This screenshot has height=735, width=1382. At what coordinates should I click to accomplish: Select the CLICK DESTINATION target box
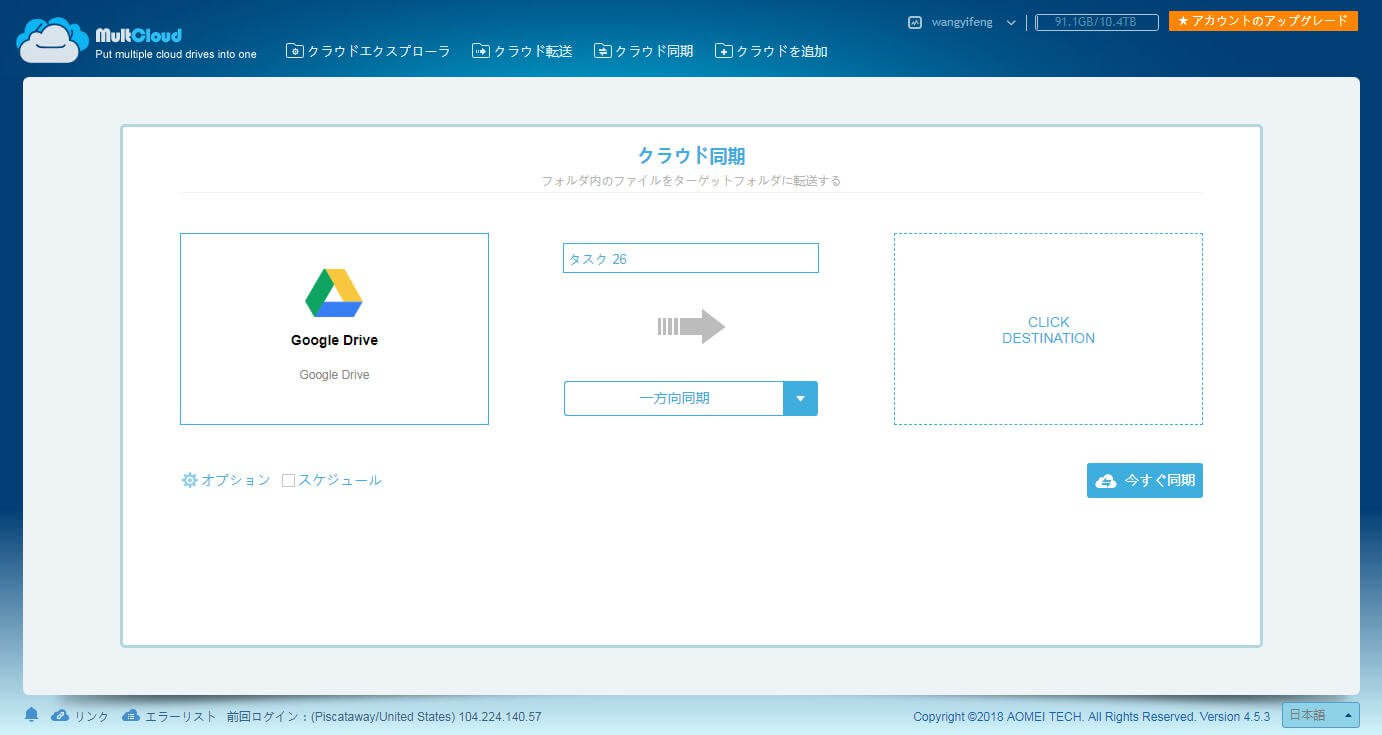(x=1048, y=329)
